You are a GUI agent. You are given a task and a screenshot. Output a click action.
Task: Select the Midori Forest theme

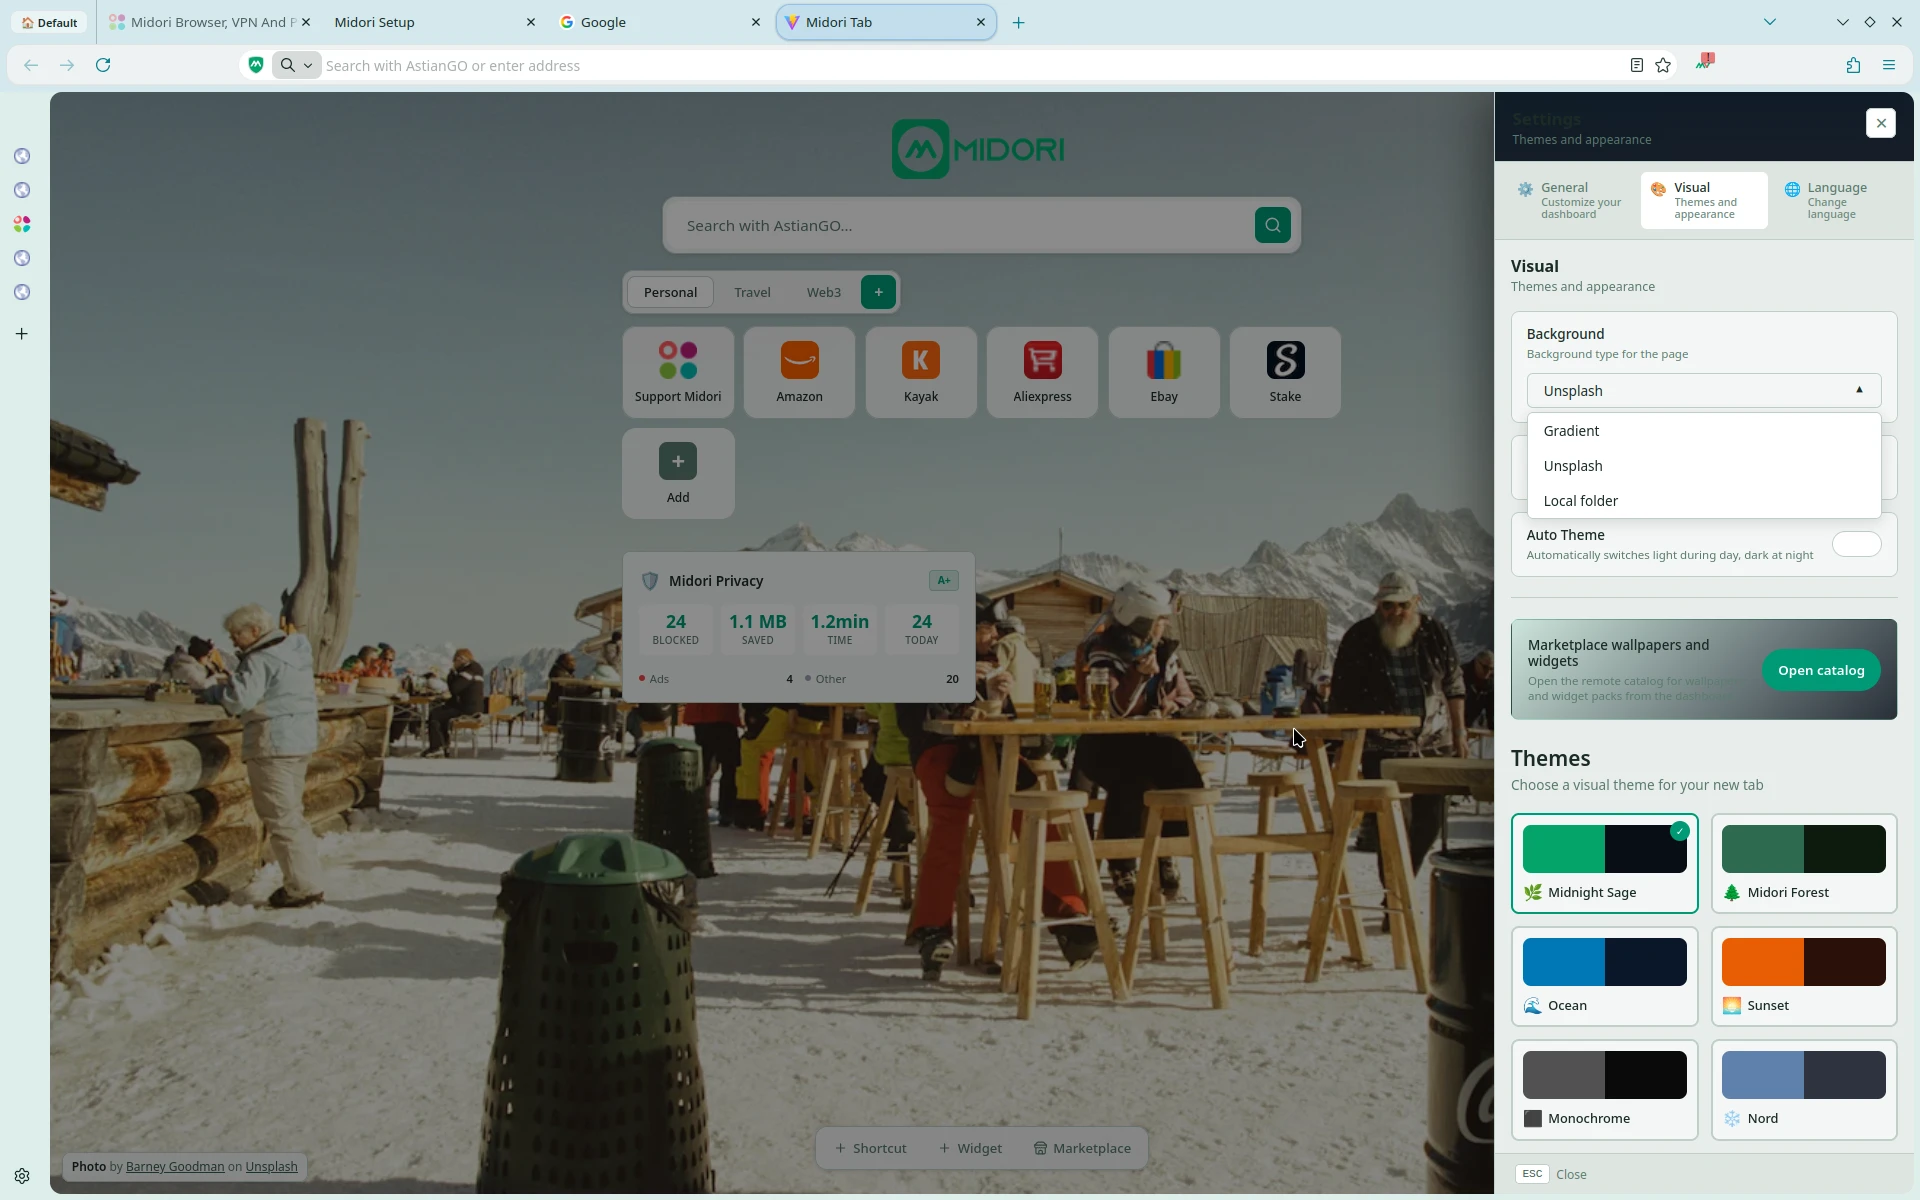(x=1803, y=863)
